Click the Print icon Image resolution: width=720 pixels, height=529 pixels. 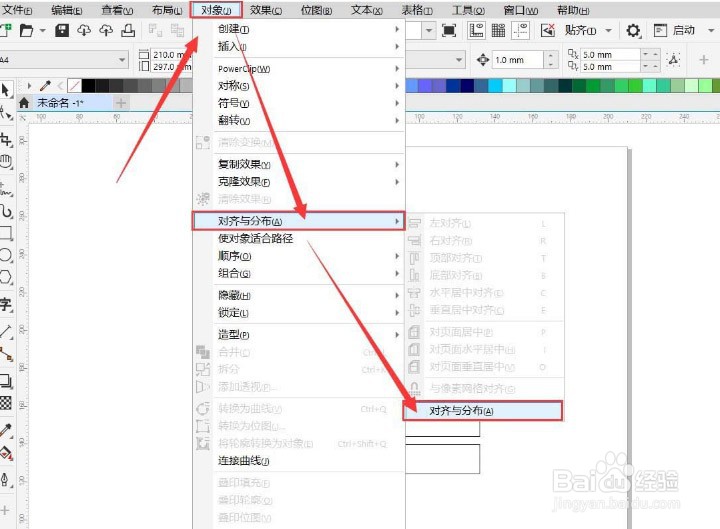128,30
